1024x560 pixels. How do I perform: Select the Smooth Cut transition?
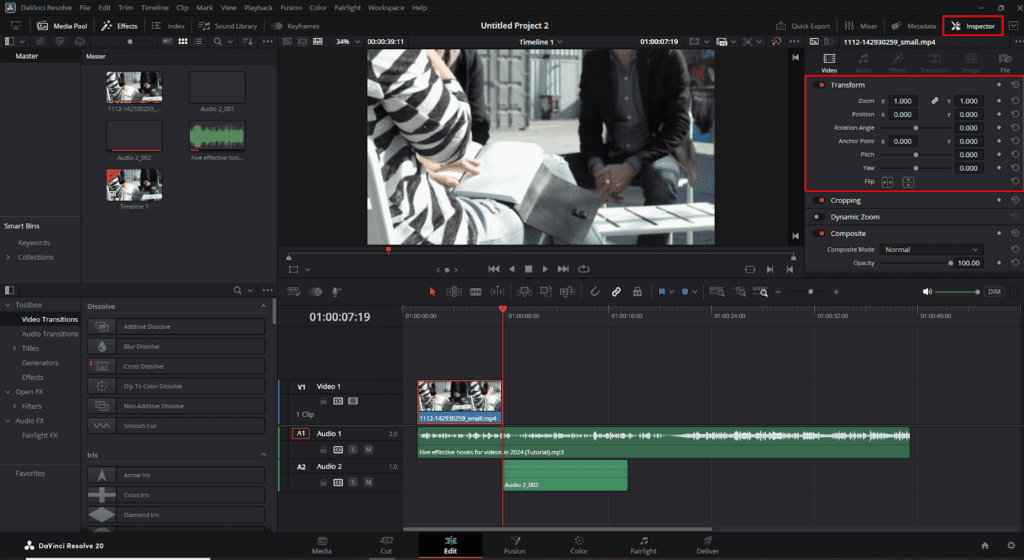coord(176,426)
